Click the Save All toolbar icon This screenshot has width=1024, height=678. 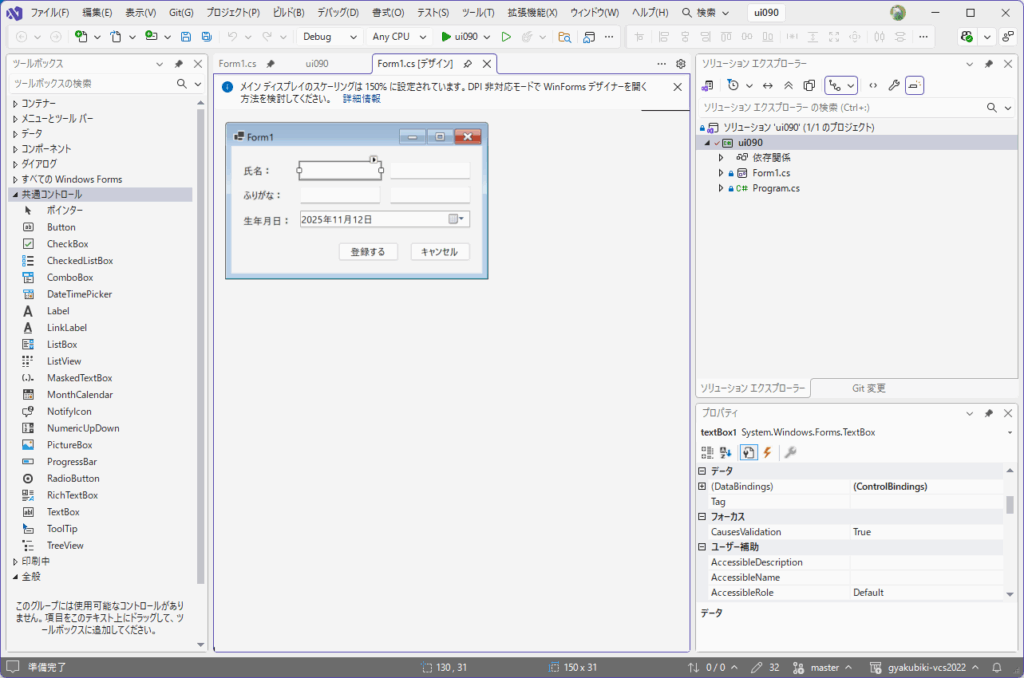(x=205, y=37)
